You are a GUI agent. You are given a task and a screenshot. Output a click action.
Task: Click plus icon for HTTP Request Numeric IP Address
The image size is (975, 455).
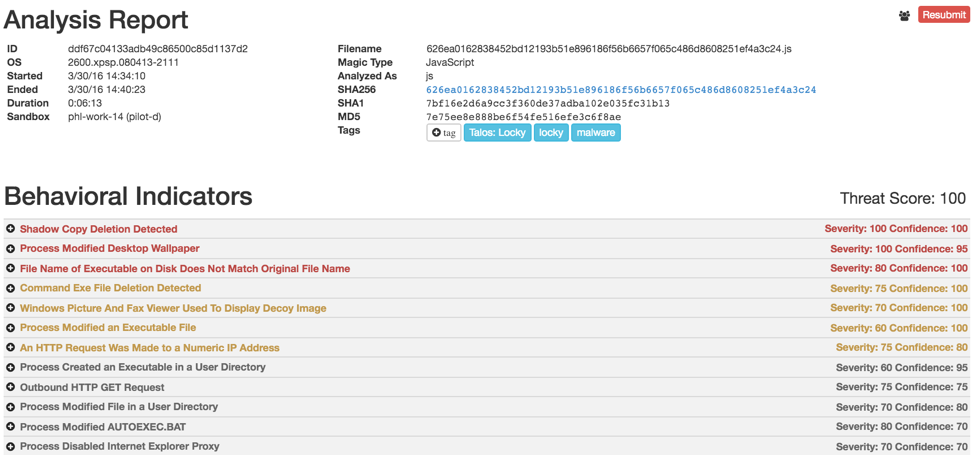click(x=11, y=348)
